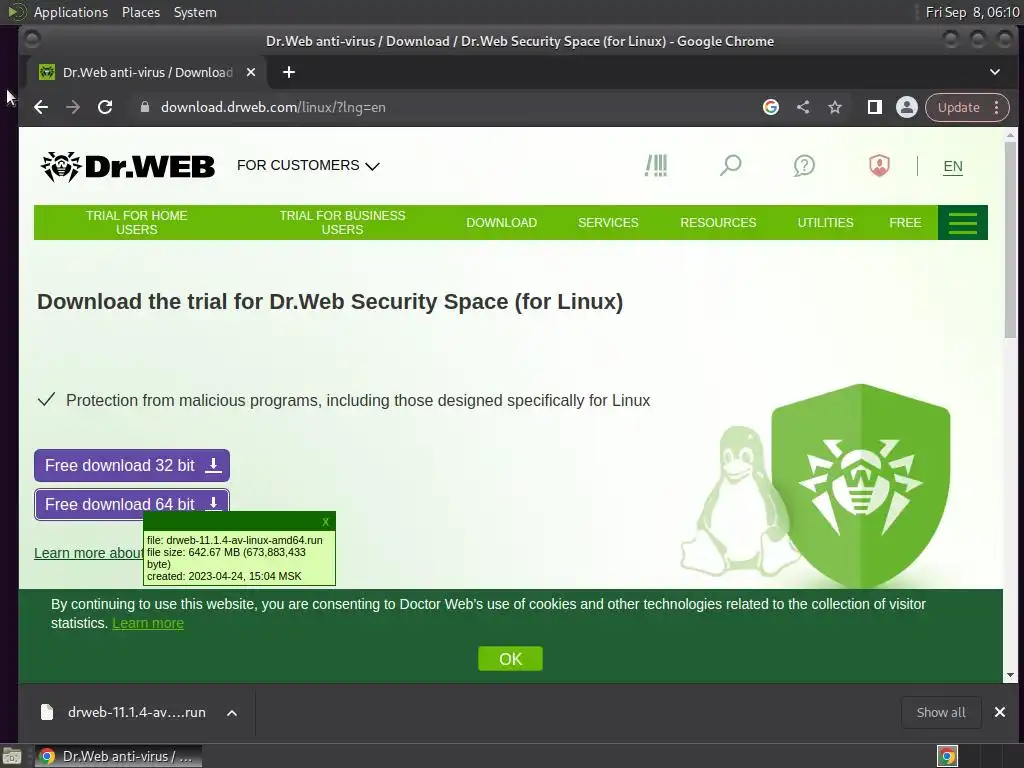This screenshot has width=1024, height=768.
Task: Expand the tab search chevron
Action: point(995,72)
